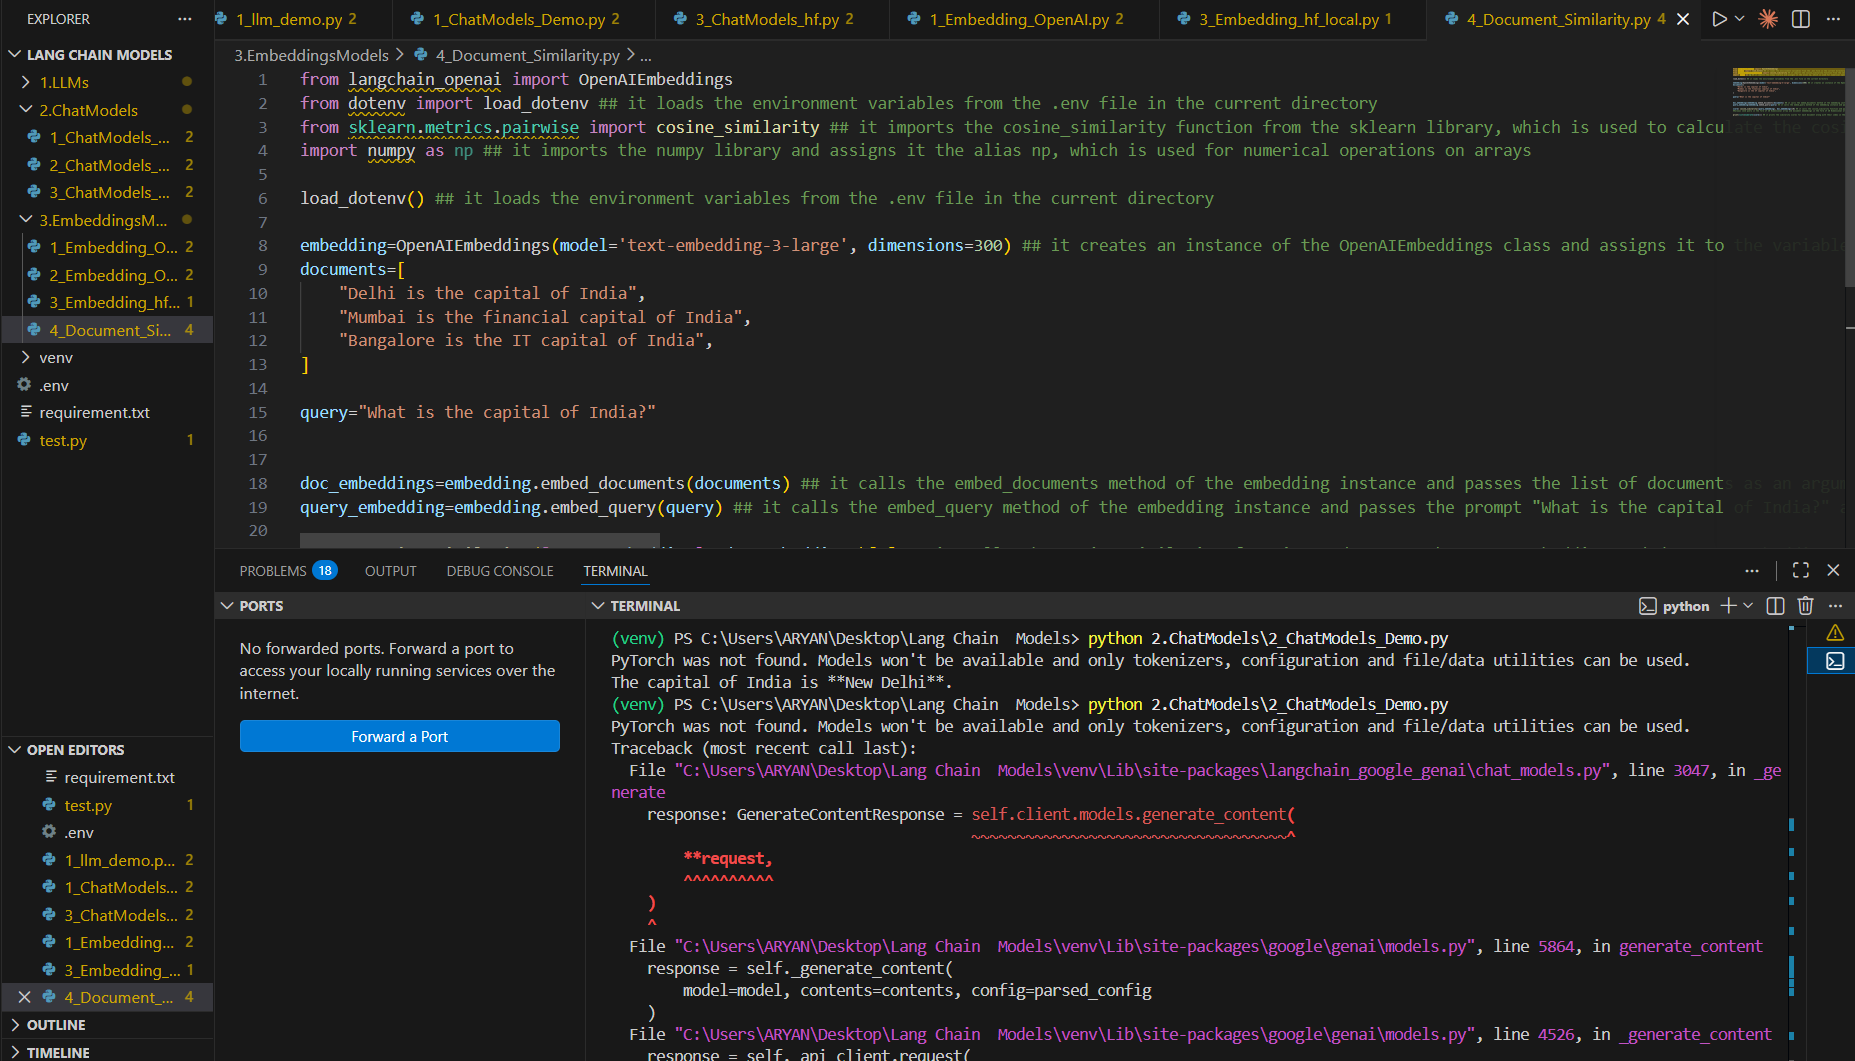Kill terminal with the trash icon
This screenshot has width=1855, height=1061.
pos(1805,606)
